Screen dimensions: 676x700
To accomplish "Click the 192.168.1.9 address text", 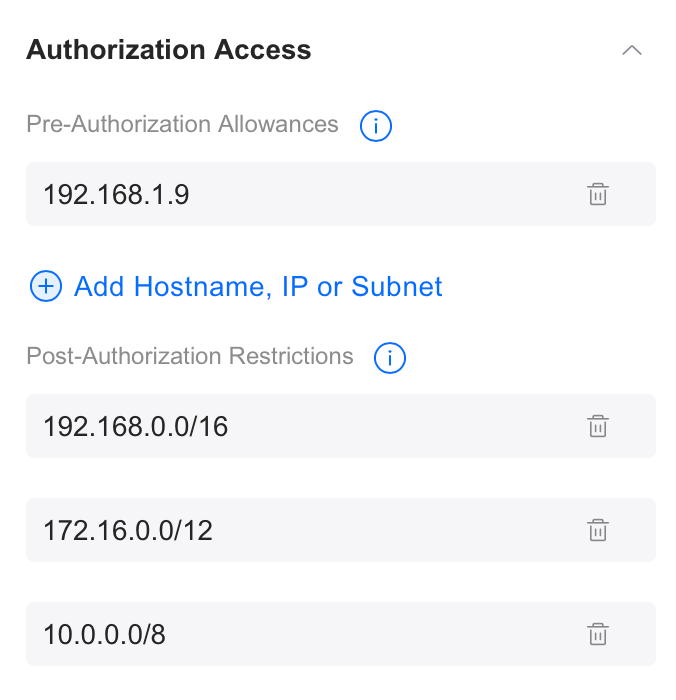I will [x=116, y=194].
